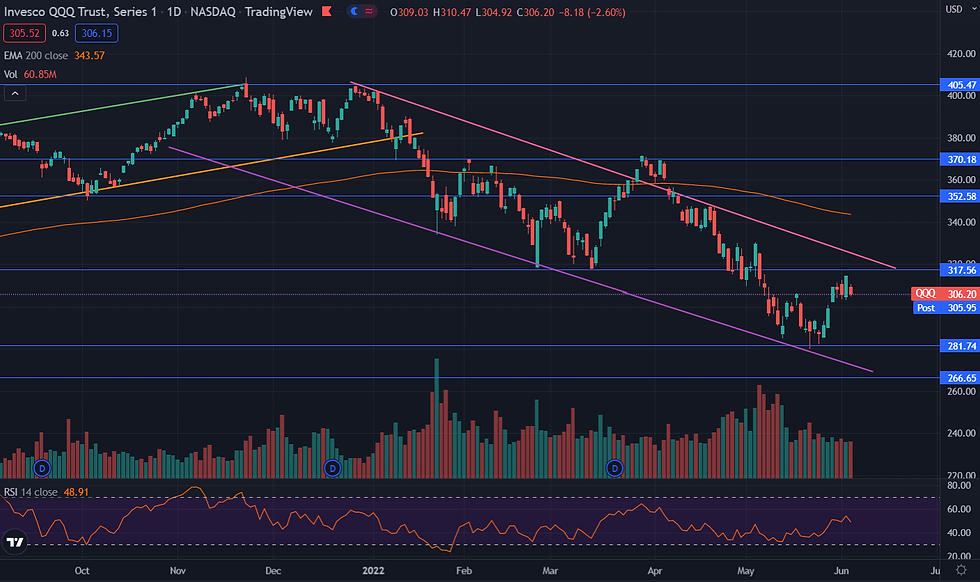Click the QQQ 306.20 last price label

pyautogui.click(x=946, y=294)
